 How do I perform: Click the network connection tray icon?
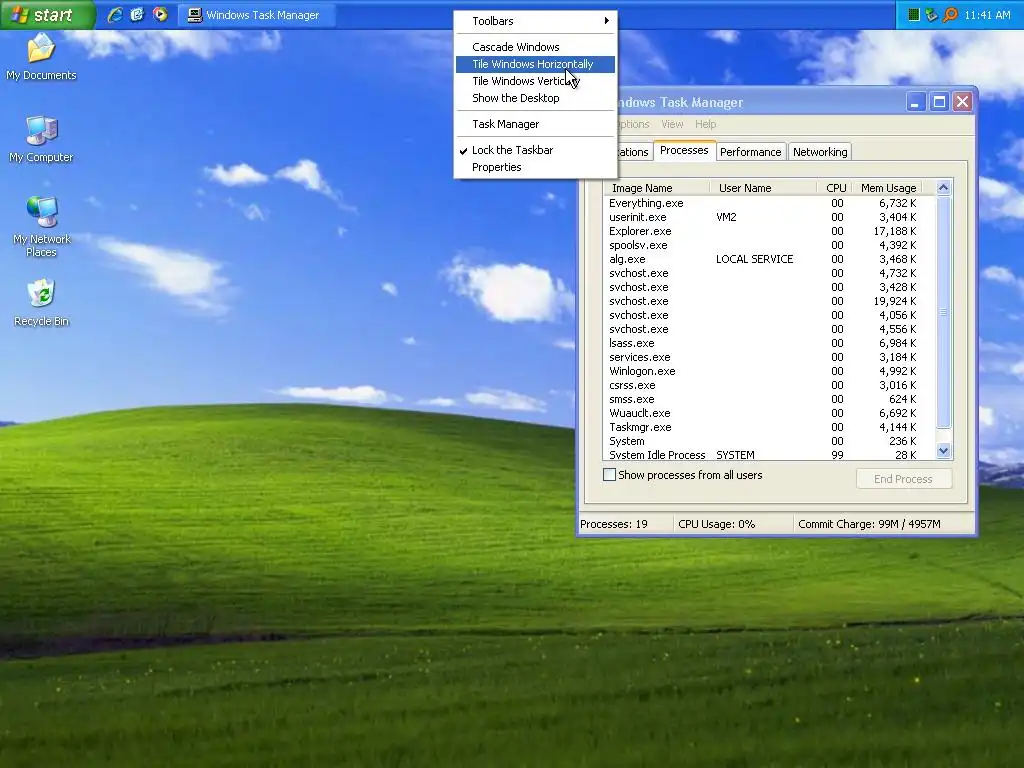932,14
